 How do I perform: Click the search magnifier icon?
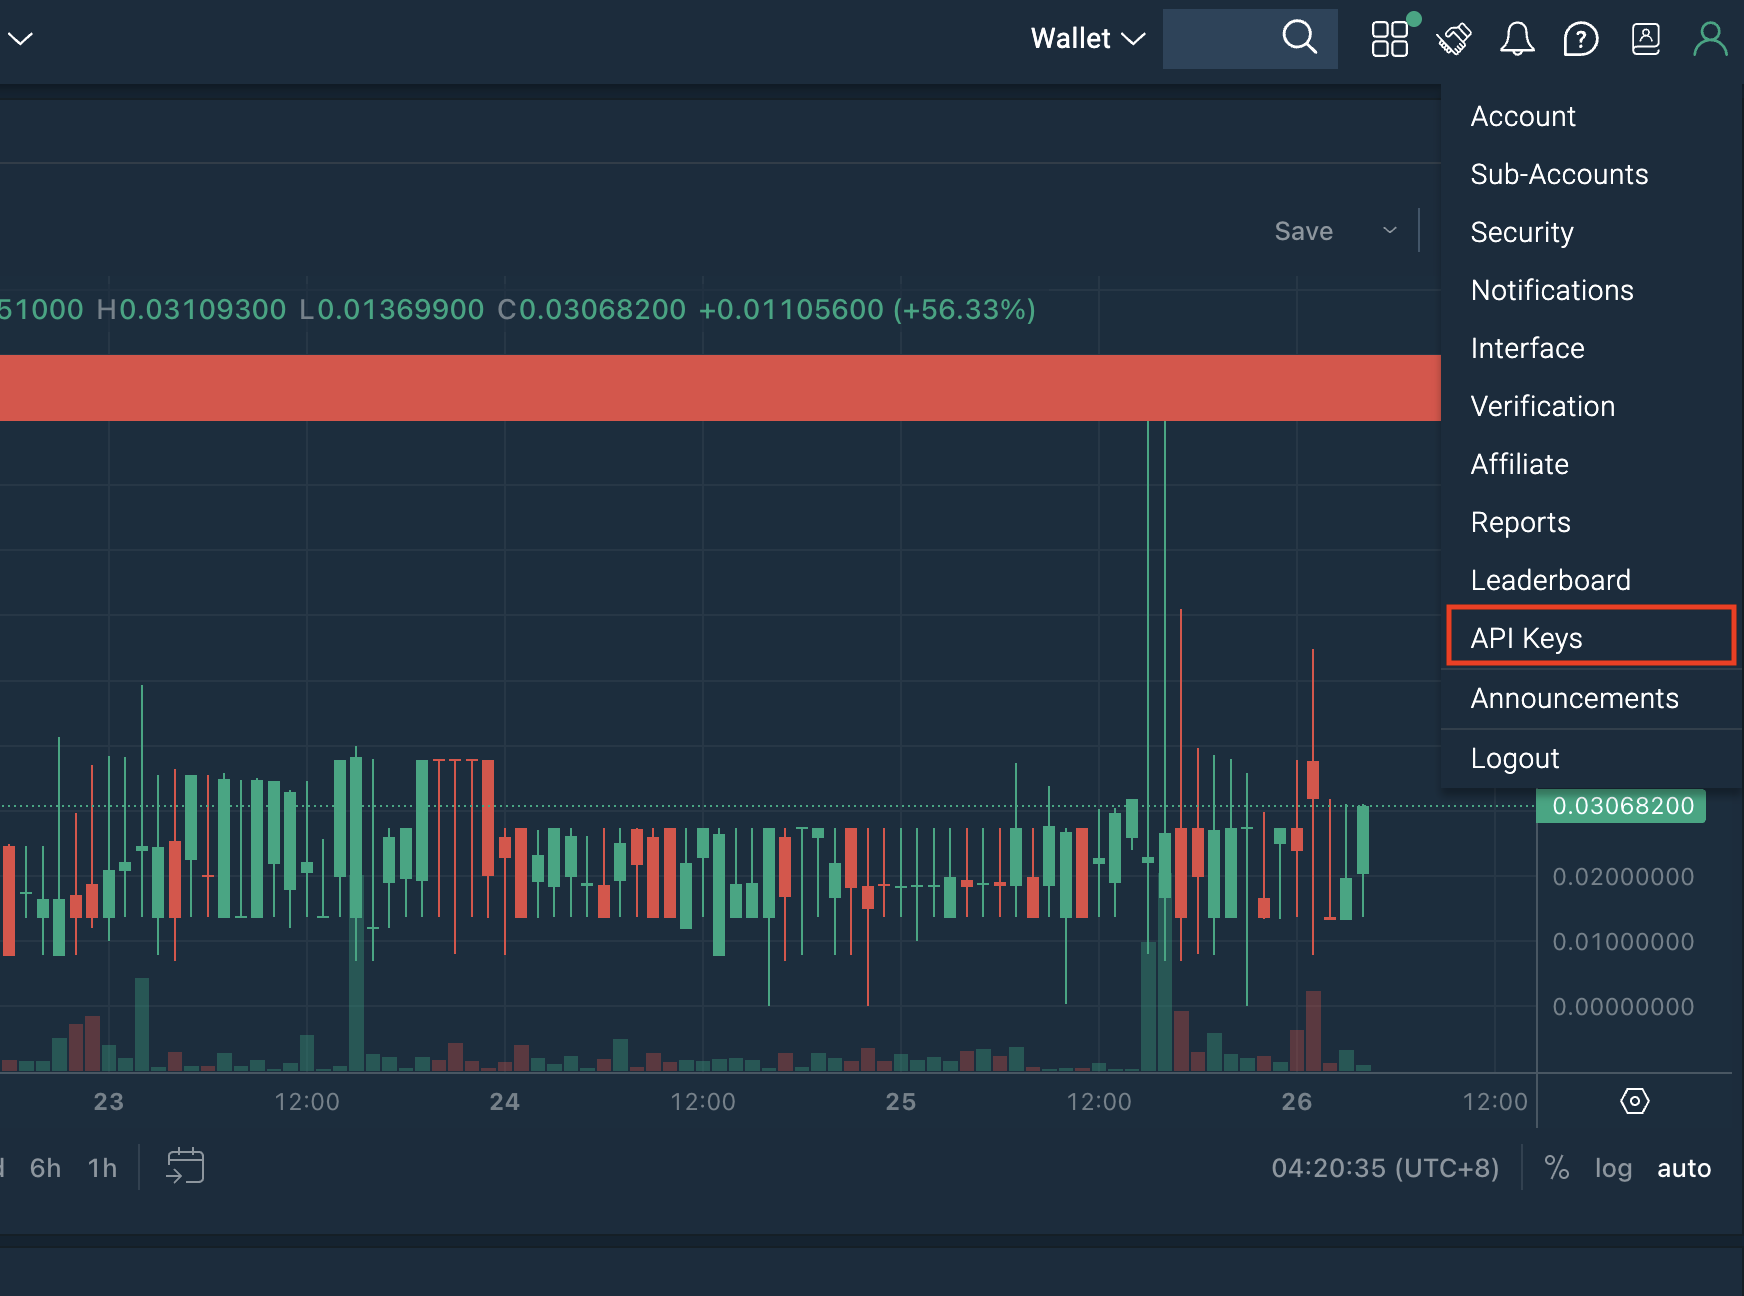(1299, 38)
